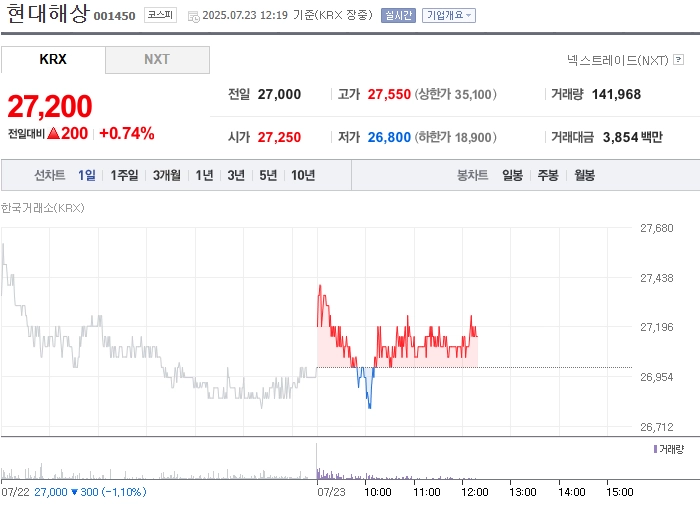
Task: Show the 일봉 daily candle chart
Action: (512, 175)
